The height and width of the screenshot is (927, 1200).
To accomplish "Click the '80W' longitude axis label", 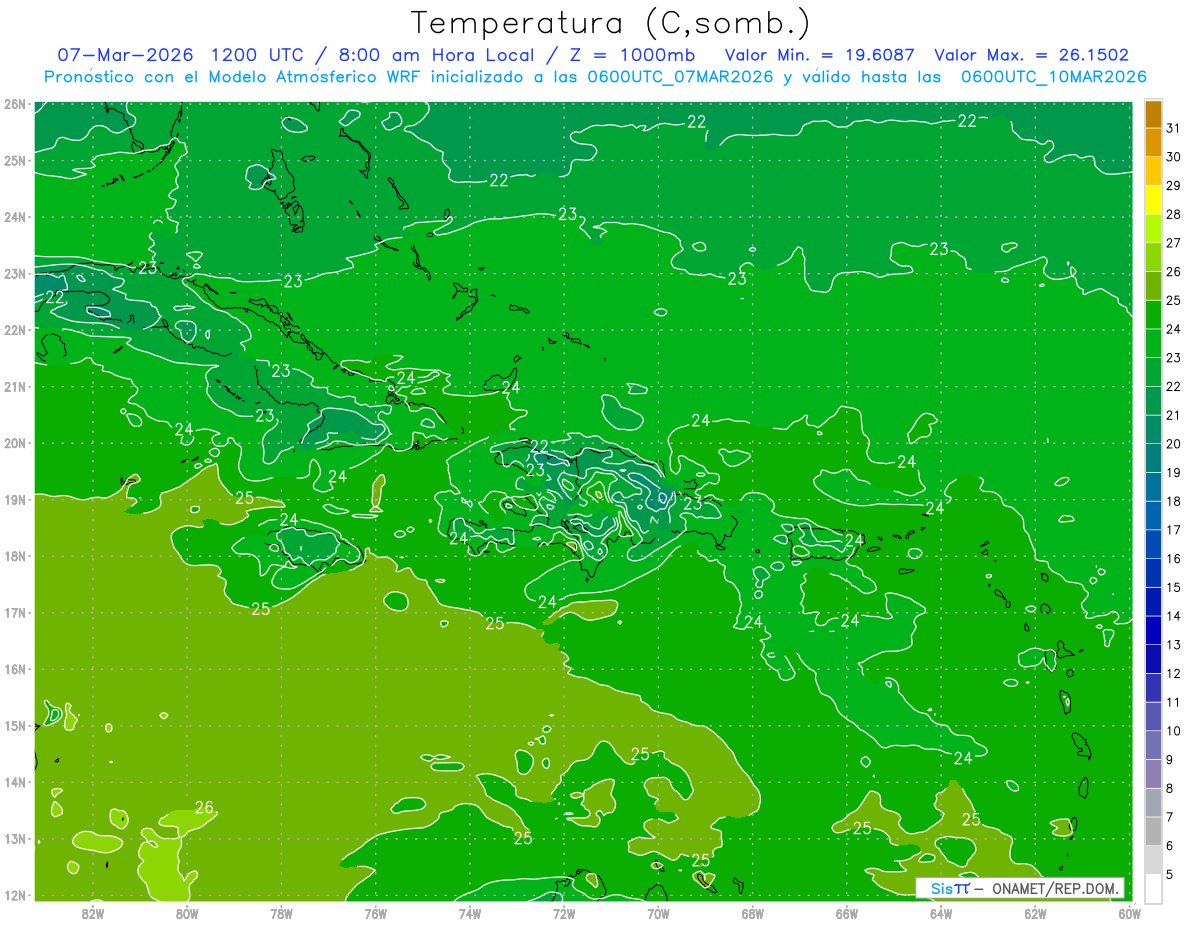I will tap(187, 913).
